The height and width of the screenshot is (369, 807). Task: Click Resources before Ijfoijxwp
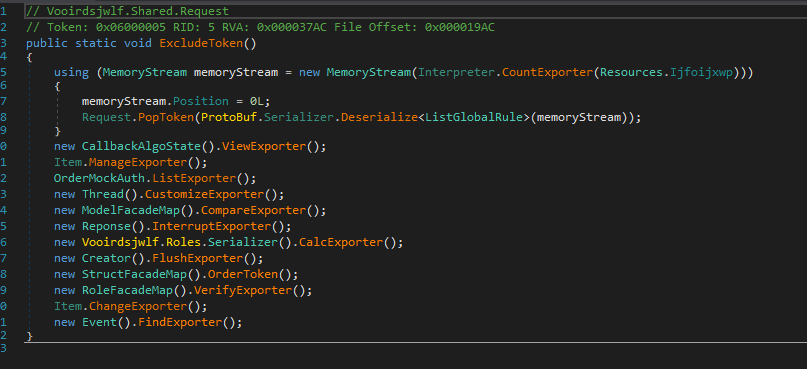[631, 72]
